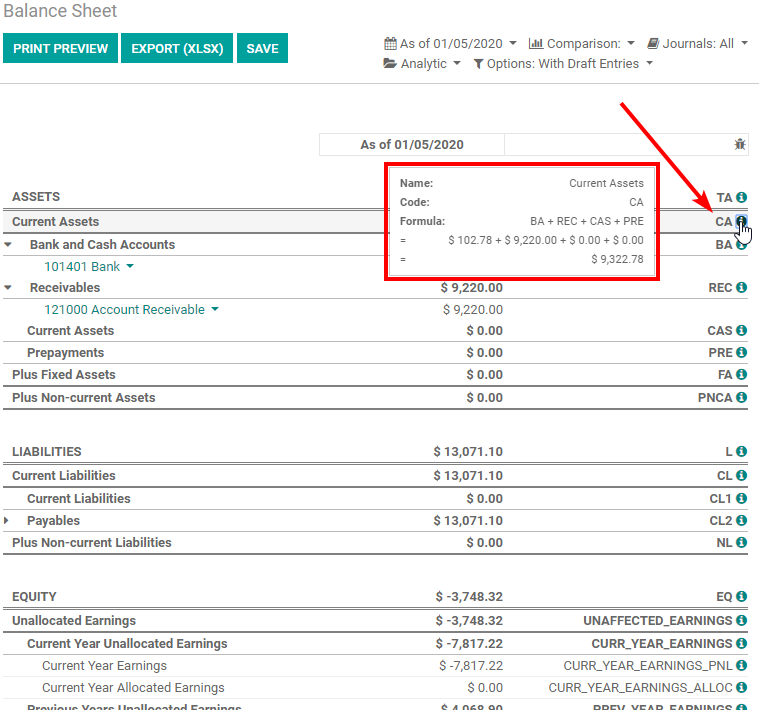Click Current Year Allocated Earnings label
The width and height of the screenshot is (759, 710).
(x=133, y=688)
